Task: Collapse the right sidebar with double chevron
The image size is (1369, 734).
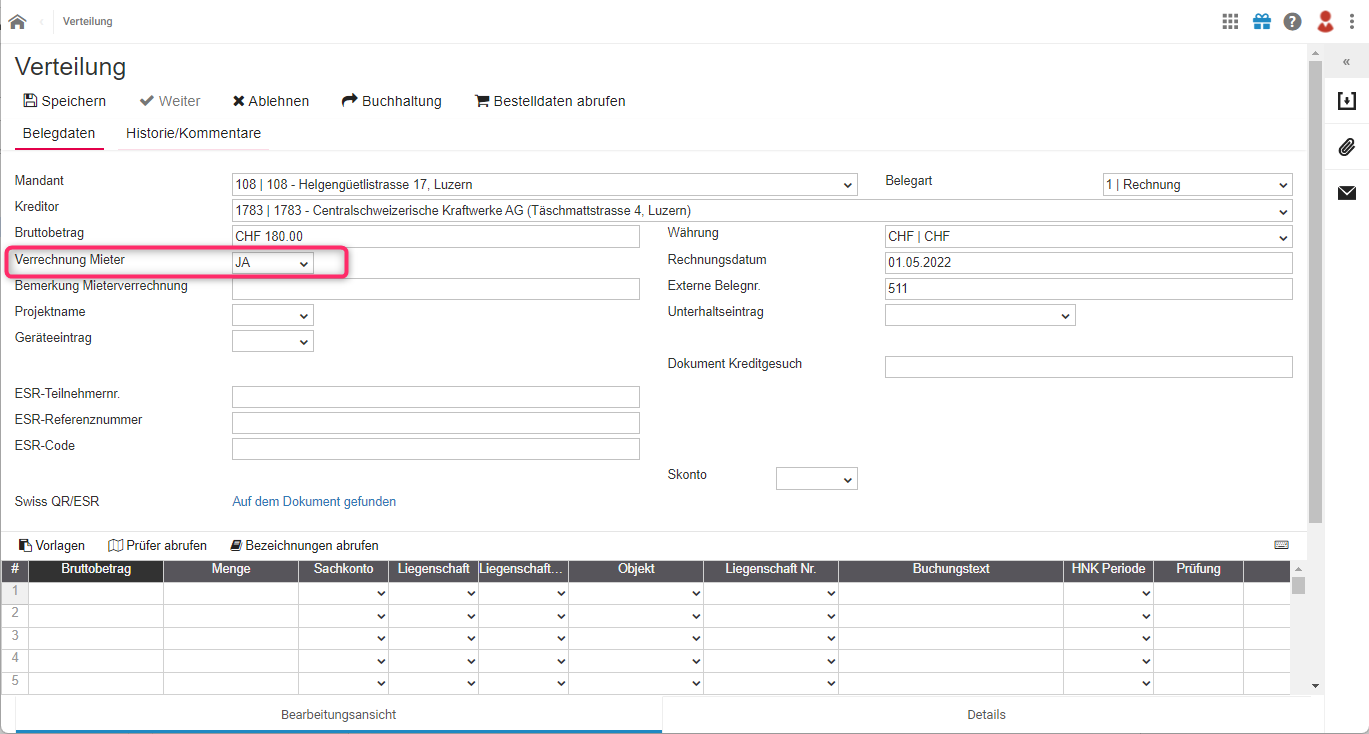Action: pyautogui.click(x=1346, y=61)
